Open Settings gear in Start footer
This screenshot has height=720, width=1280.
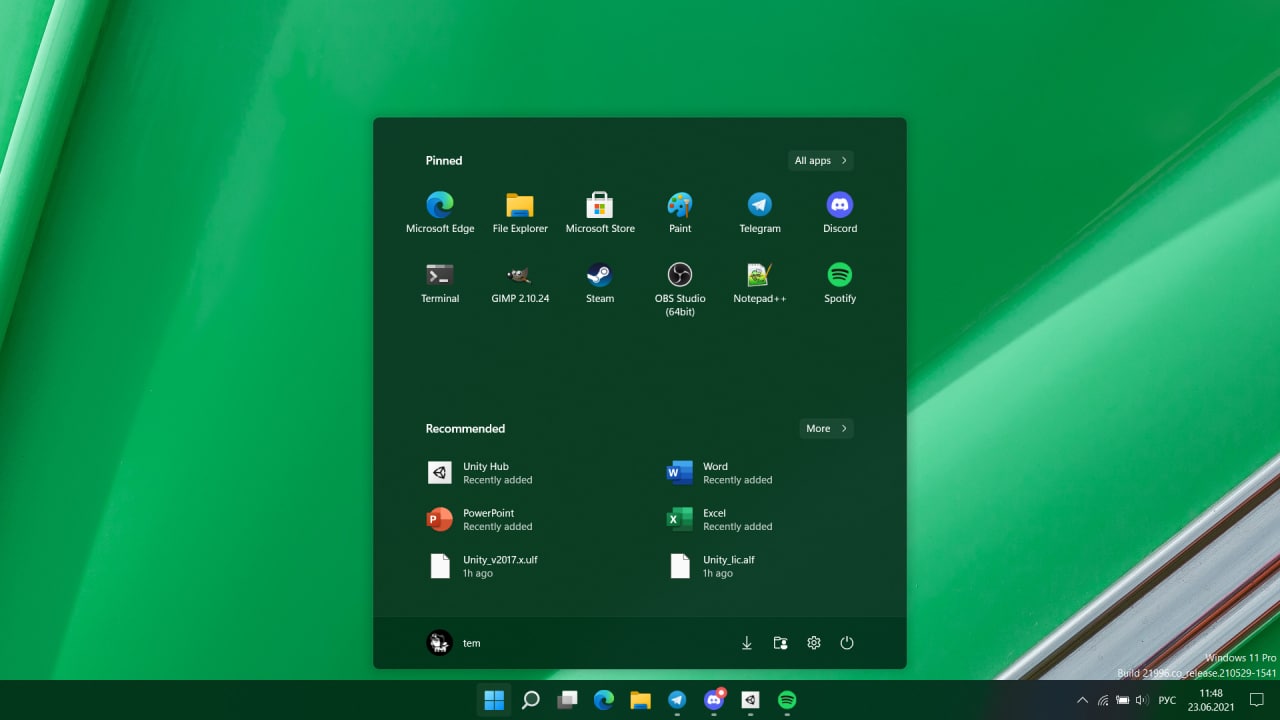click(814, 643)
